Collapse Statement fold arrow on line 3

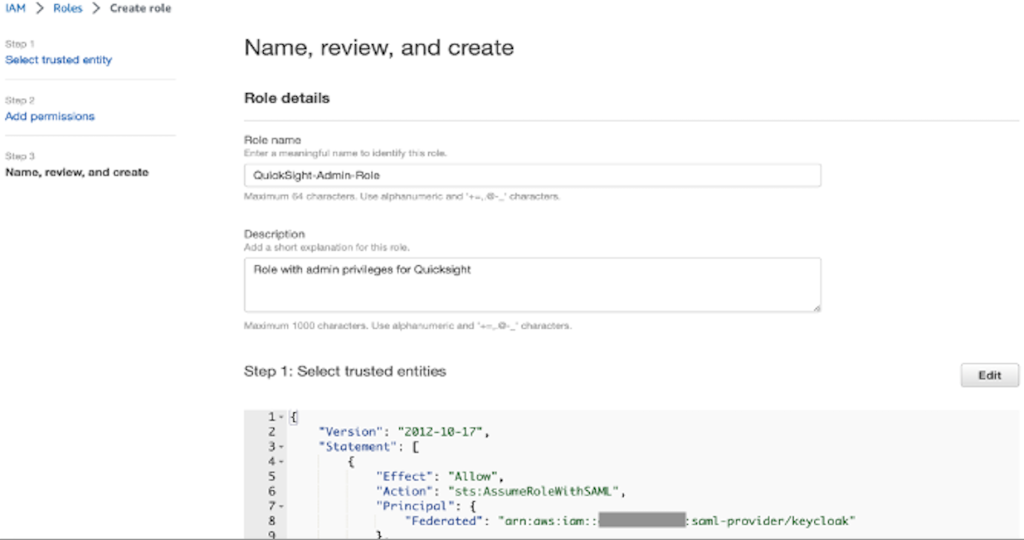coord(281,447)
